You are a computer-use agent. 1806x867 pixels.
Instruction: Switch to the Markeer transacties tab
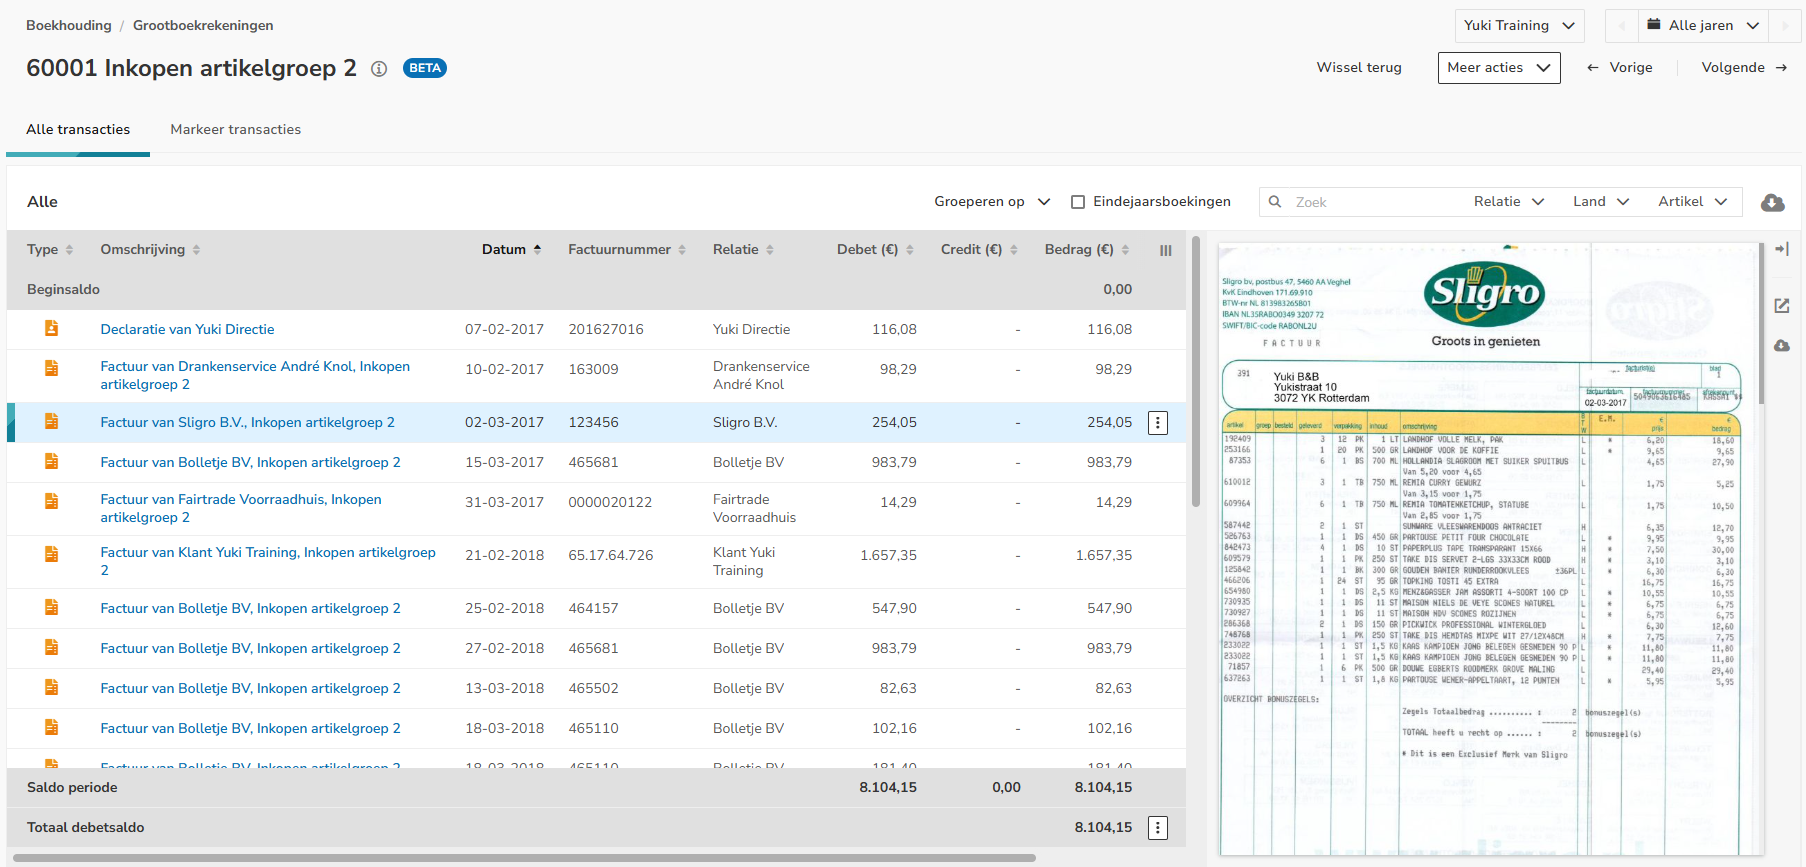click(235, 130)
